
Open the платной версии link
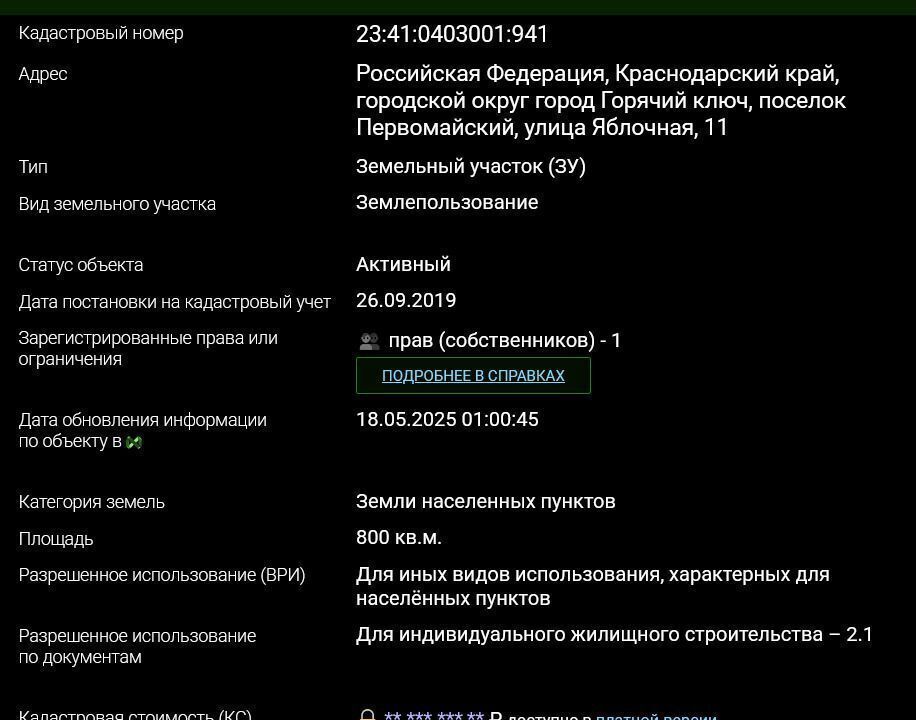click(656, 716)
